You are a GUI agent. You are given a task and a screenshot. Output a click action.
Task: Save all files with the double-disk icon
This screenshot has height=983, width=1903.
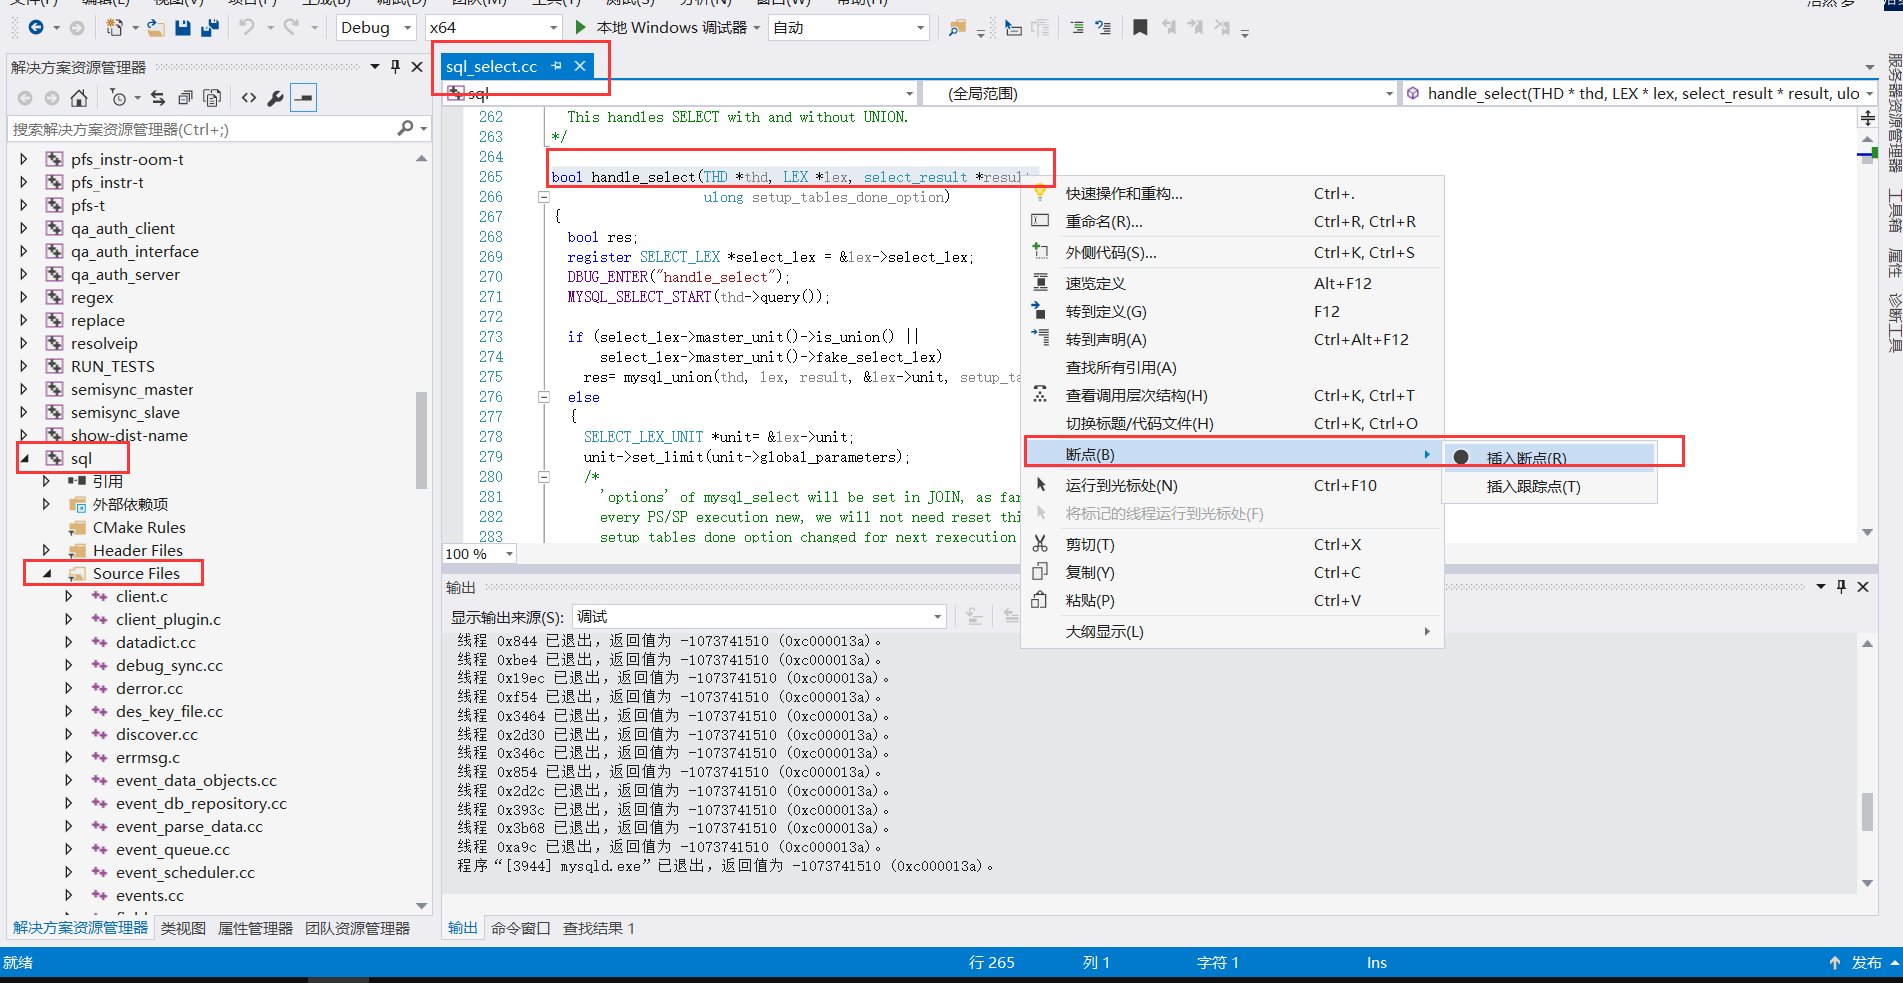[x=209, y=27]
